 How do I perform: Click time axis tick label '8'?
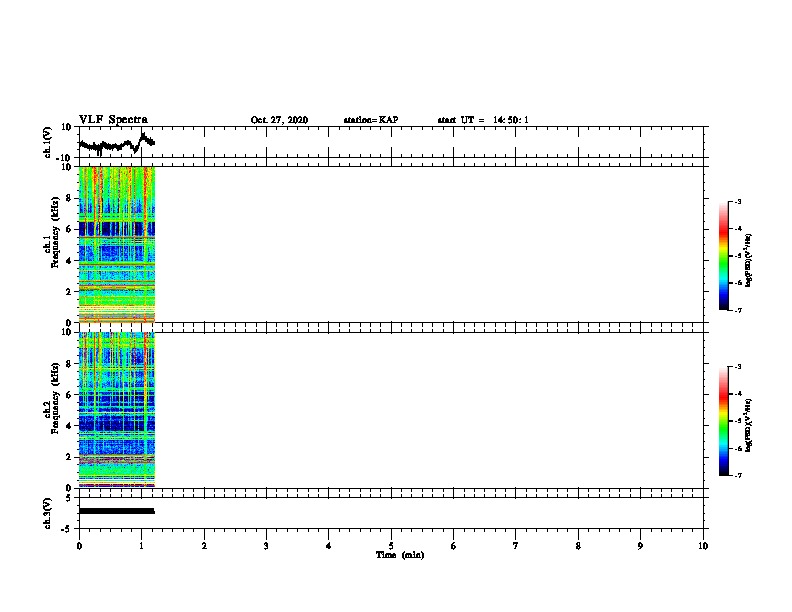578,546
